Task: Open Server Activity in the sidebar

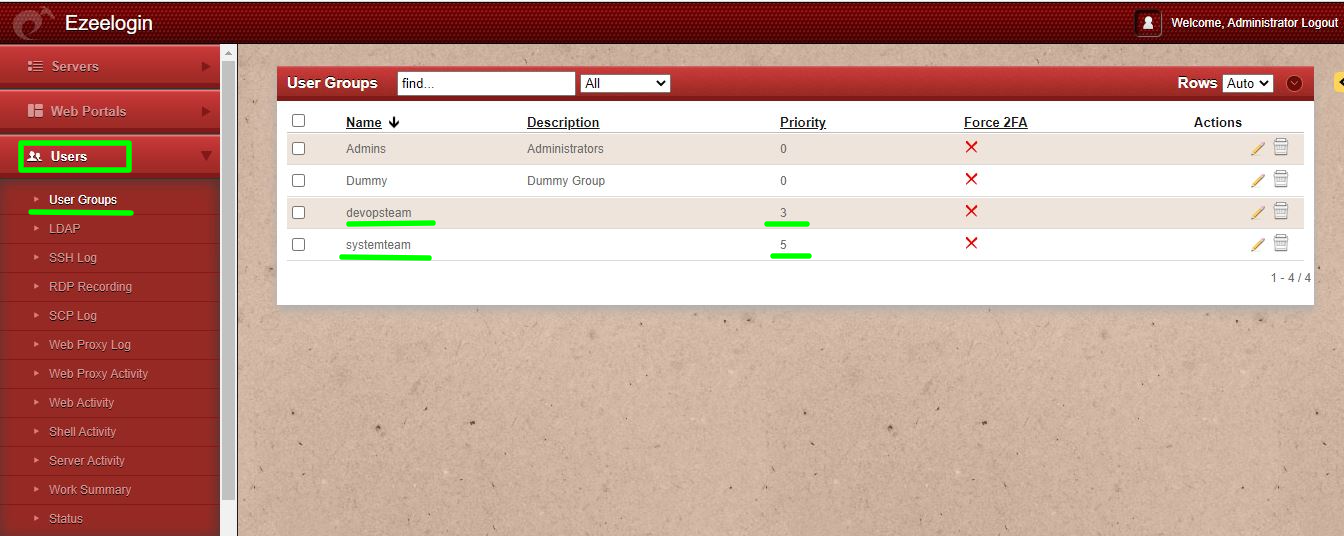Action: point(87,460)
